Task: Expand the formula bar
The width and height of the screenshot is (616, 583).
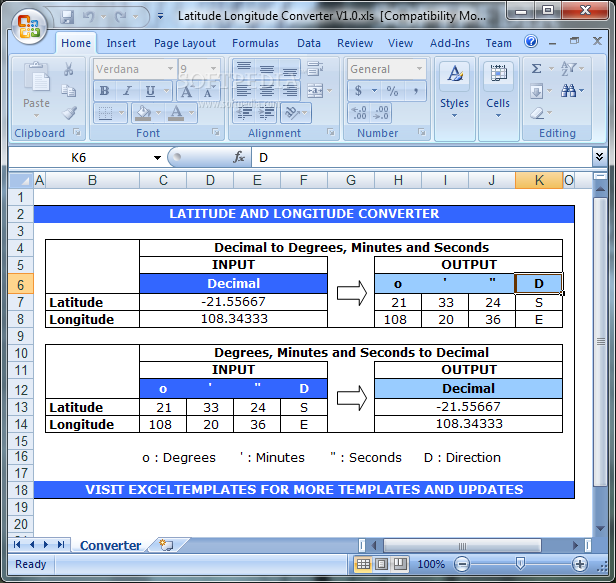Action: point(600,157)
